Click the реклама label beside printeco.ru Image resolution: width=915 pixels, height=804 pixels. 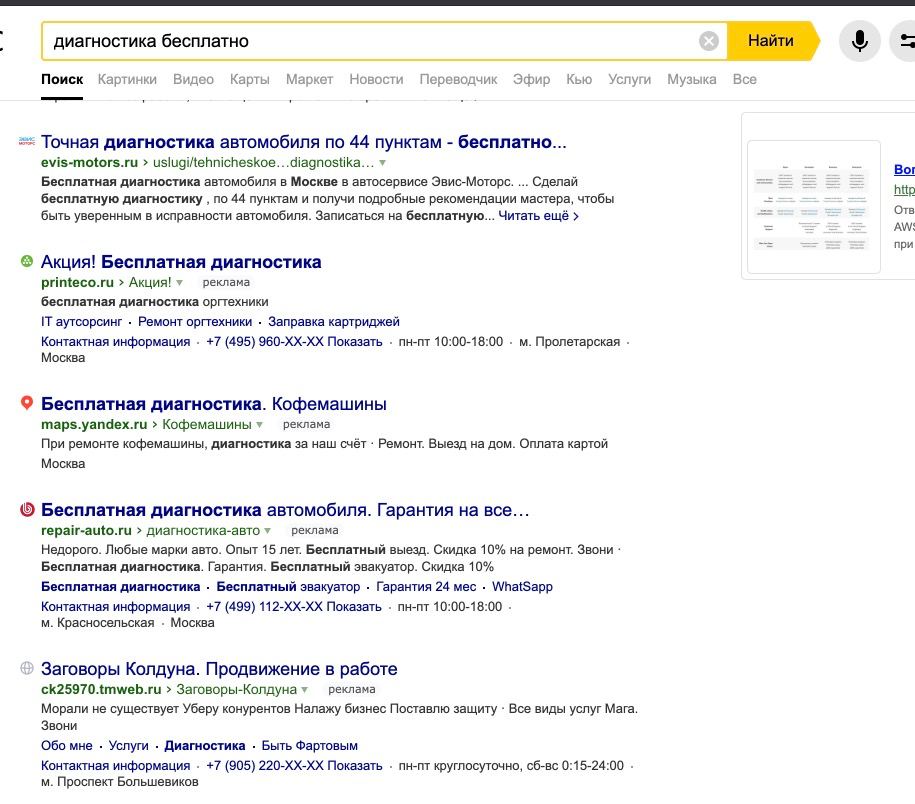click(226, 282)
